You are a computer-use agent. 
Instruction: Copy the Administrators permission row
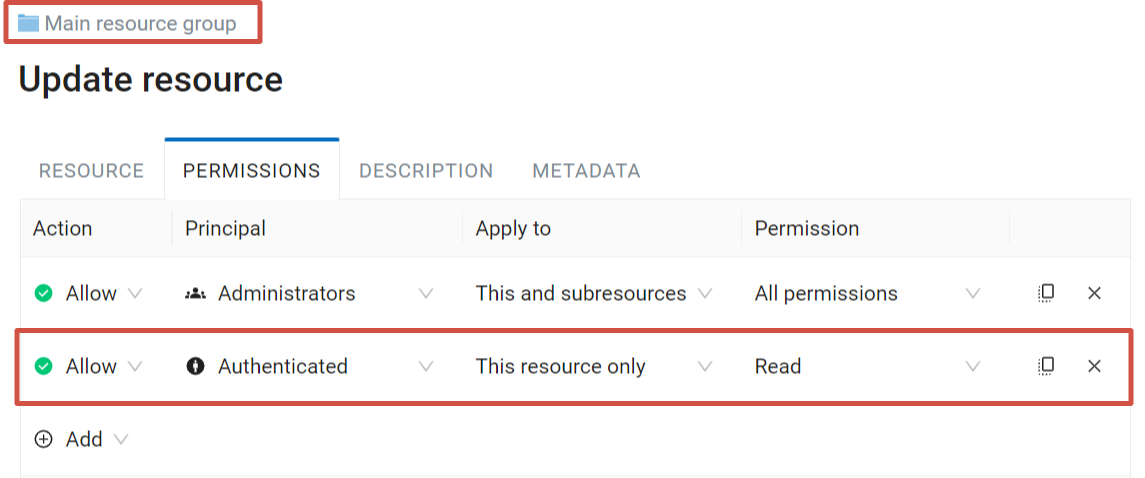tap(1046, 293)
